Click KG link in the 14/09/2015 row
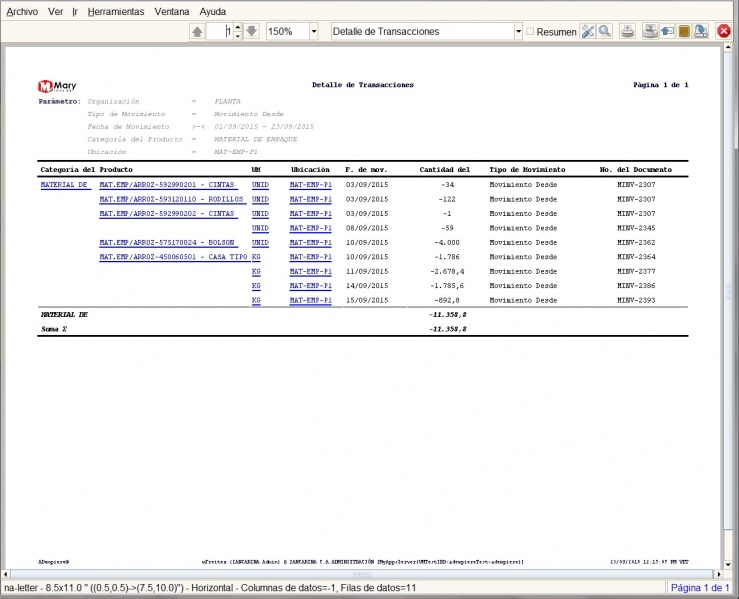Screen dimensions: 739x599 coord(256,286)
